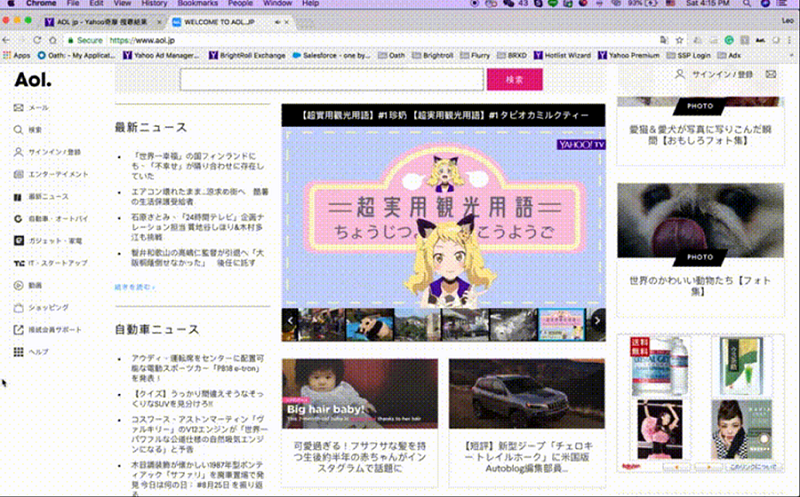
Task: Select the panda carousel thumbnail
Action: point(369,325)
